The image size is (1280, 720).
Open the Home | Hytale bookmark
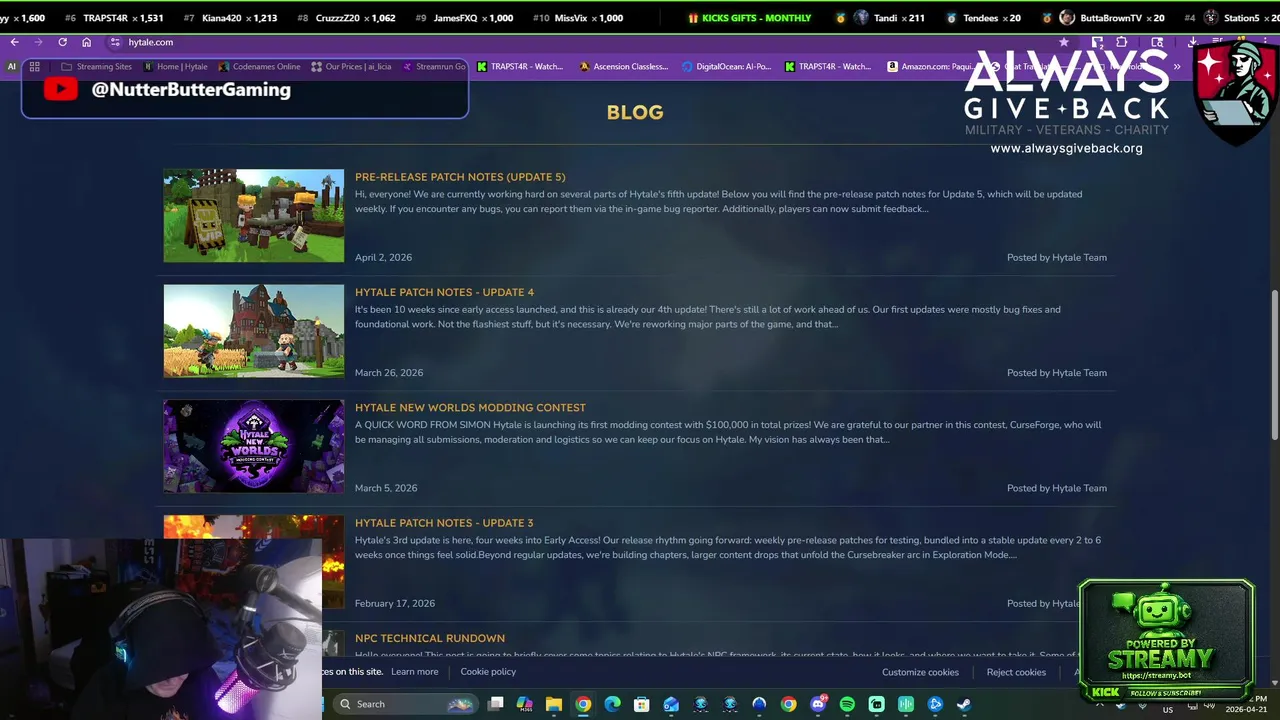(176, 66)
